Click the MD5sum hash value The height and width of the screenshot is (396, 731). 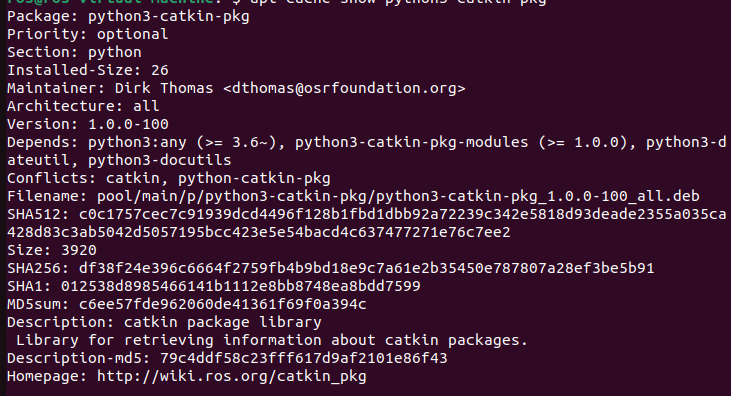tap(222, 304)
